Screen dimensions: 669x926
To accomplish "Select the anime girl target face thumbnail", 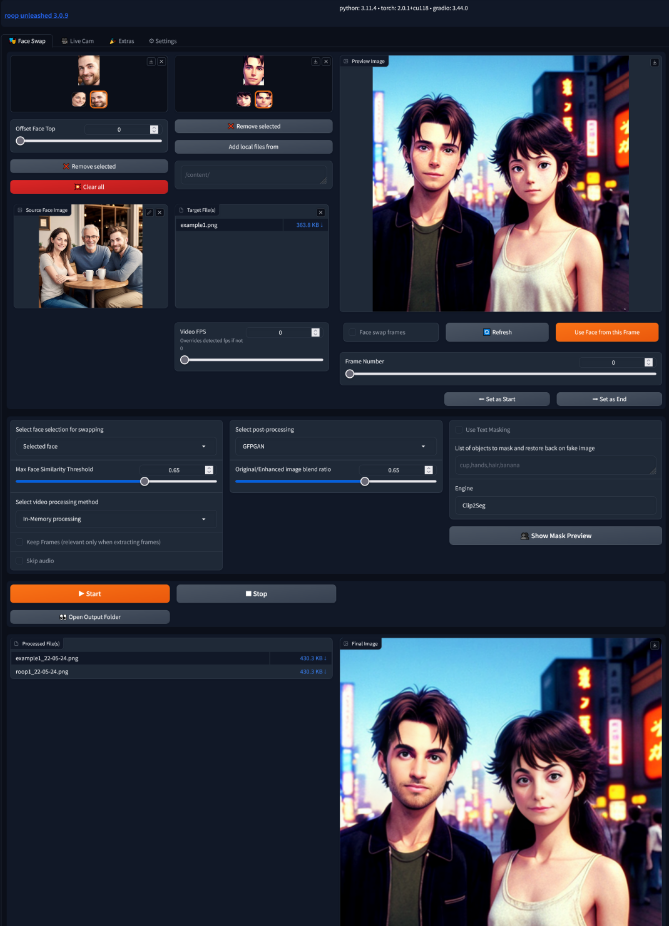I will (244, 99).
